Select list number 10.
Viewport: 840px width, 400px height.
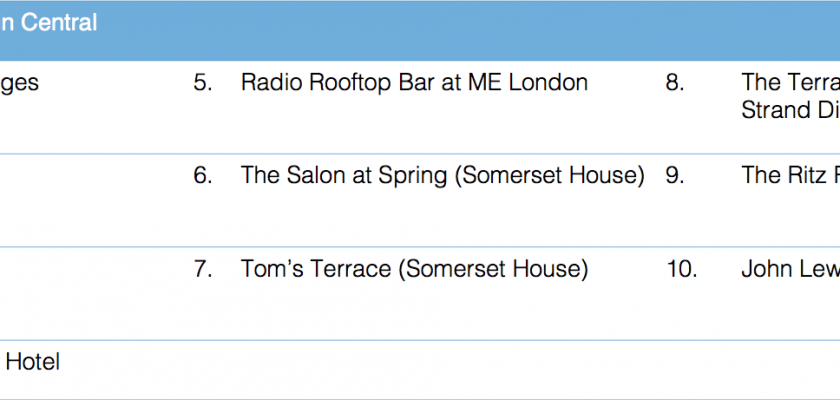(x=681, y=269)
